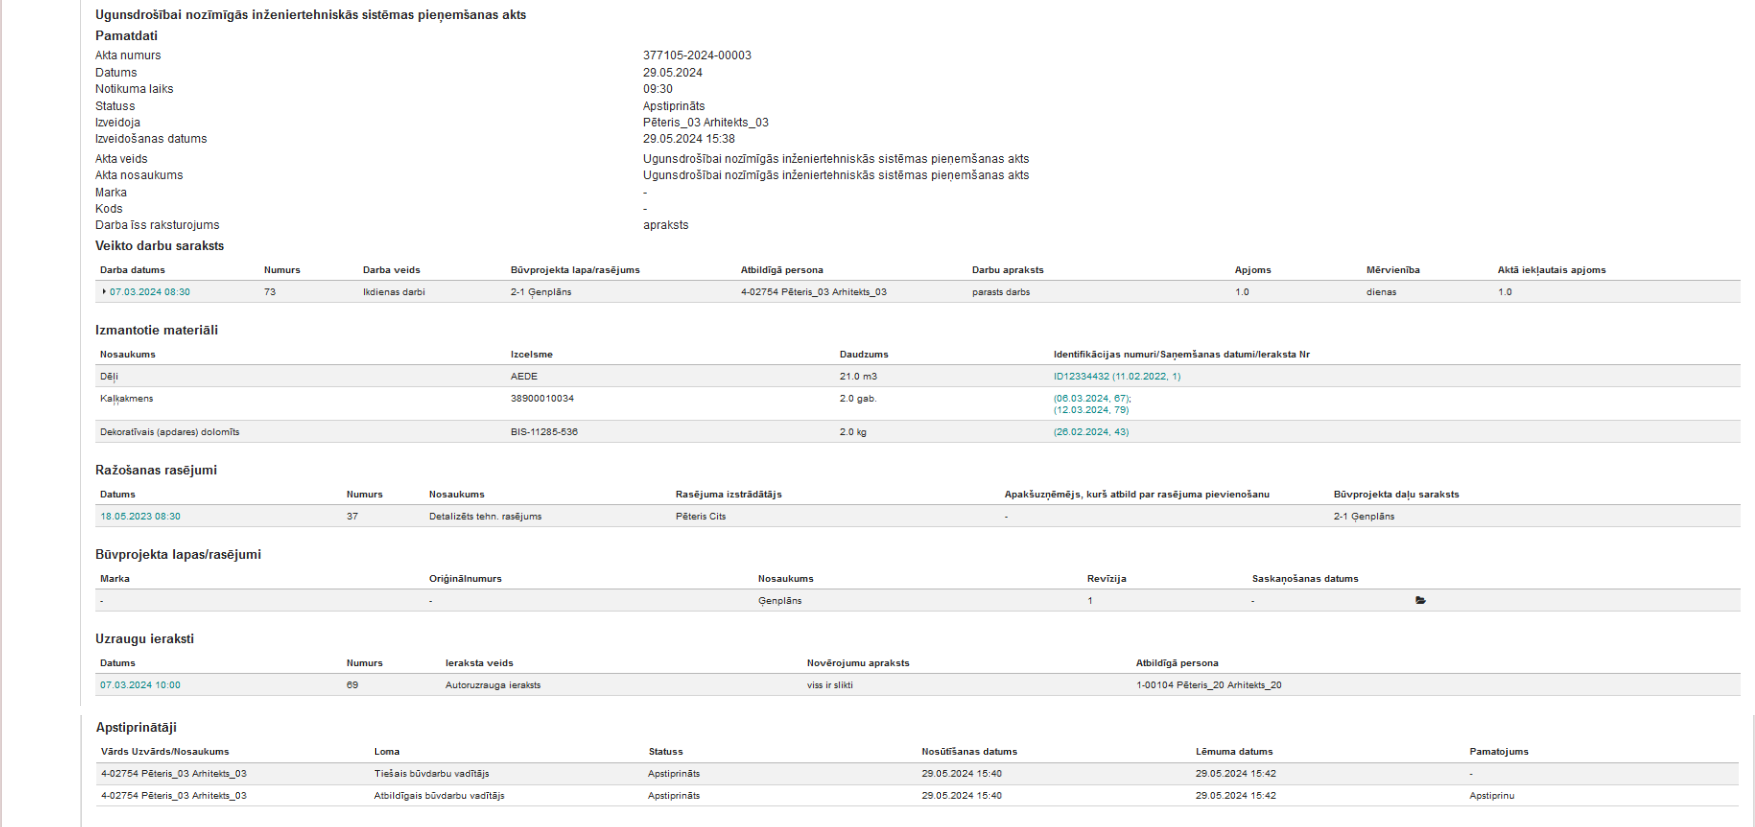Click number 69 in supervision entries row

352,685
